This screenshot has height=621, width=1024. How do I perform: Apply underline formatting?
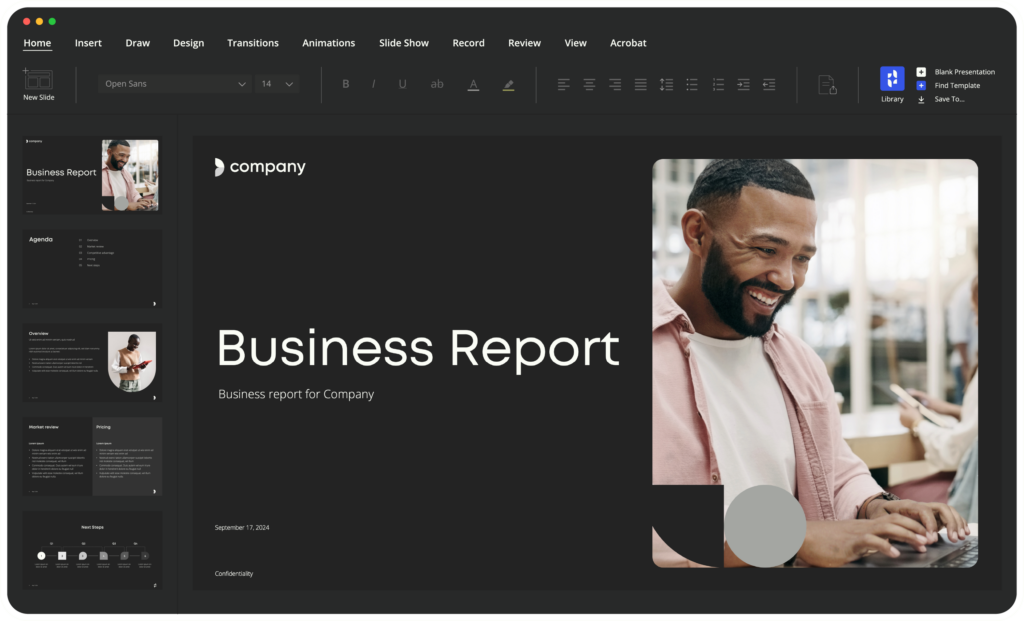(x=402, y=84)
